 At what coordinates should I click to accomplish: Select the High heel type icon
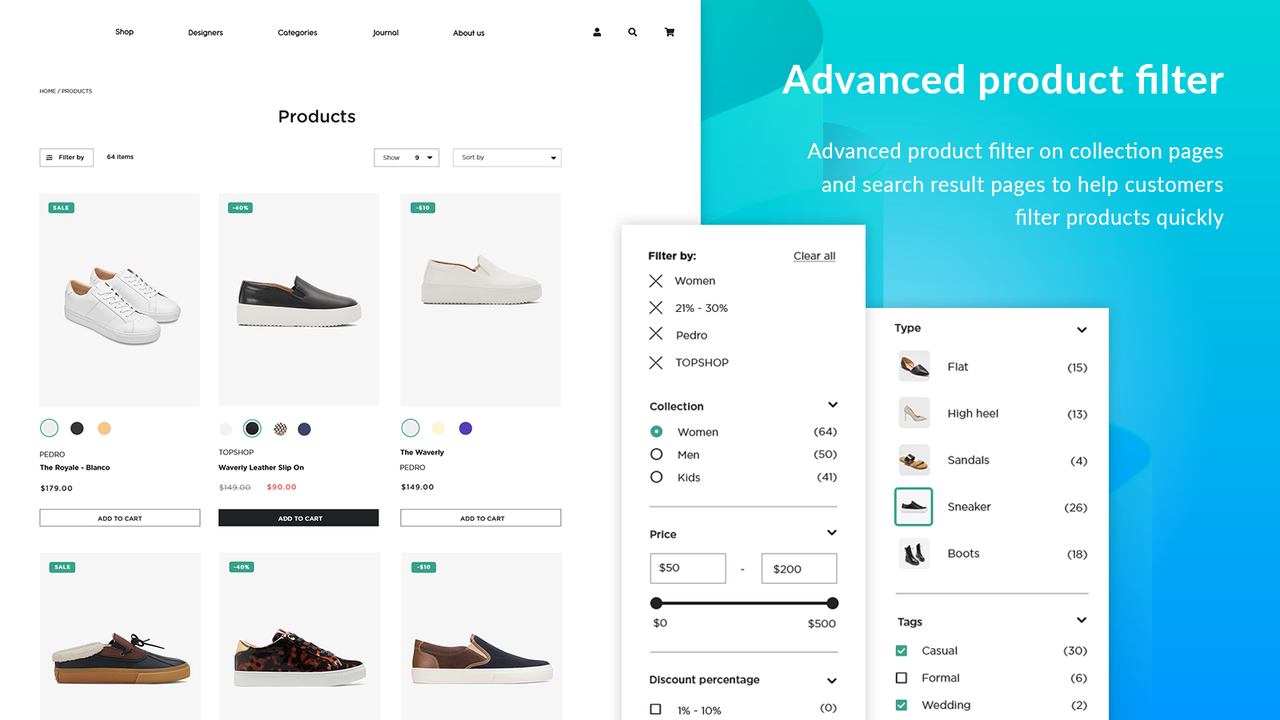[914, 413]
